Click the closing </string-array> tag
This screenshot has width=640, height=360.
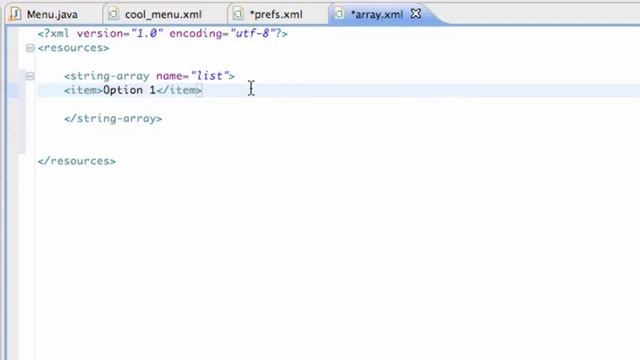(113, 118)
